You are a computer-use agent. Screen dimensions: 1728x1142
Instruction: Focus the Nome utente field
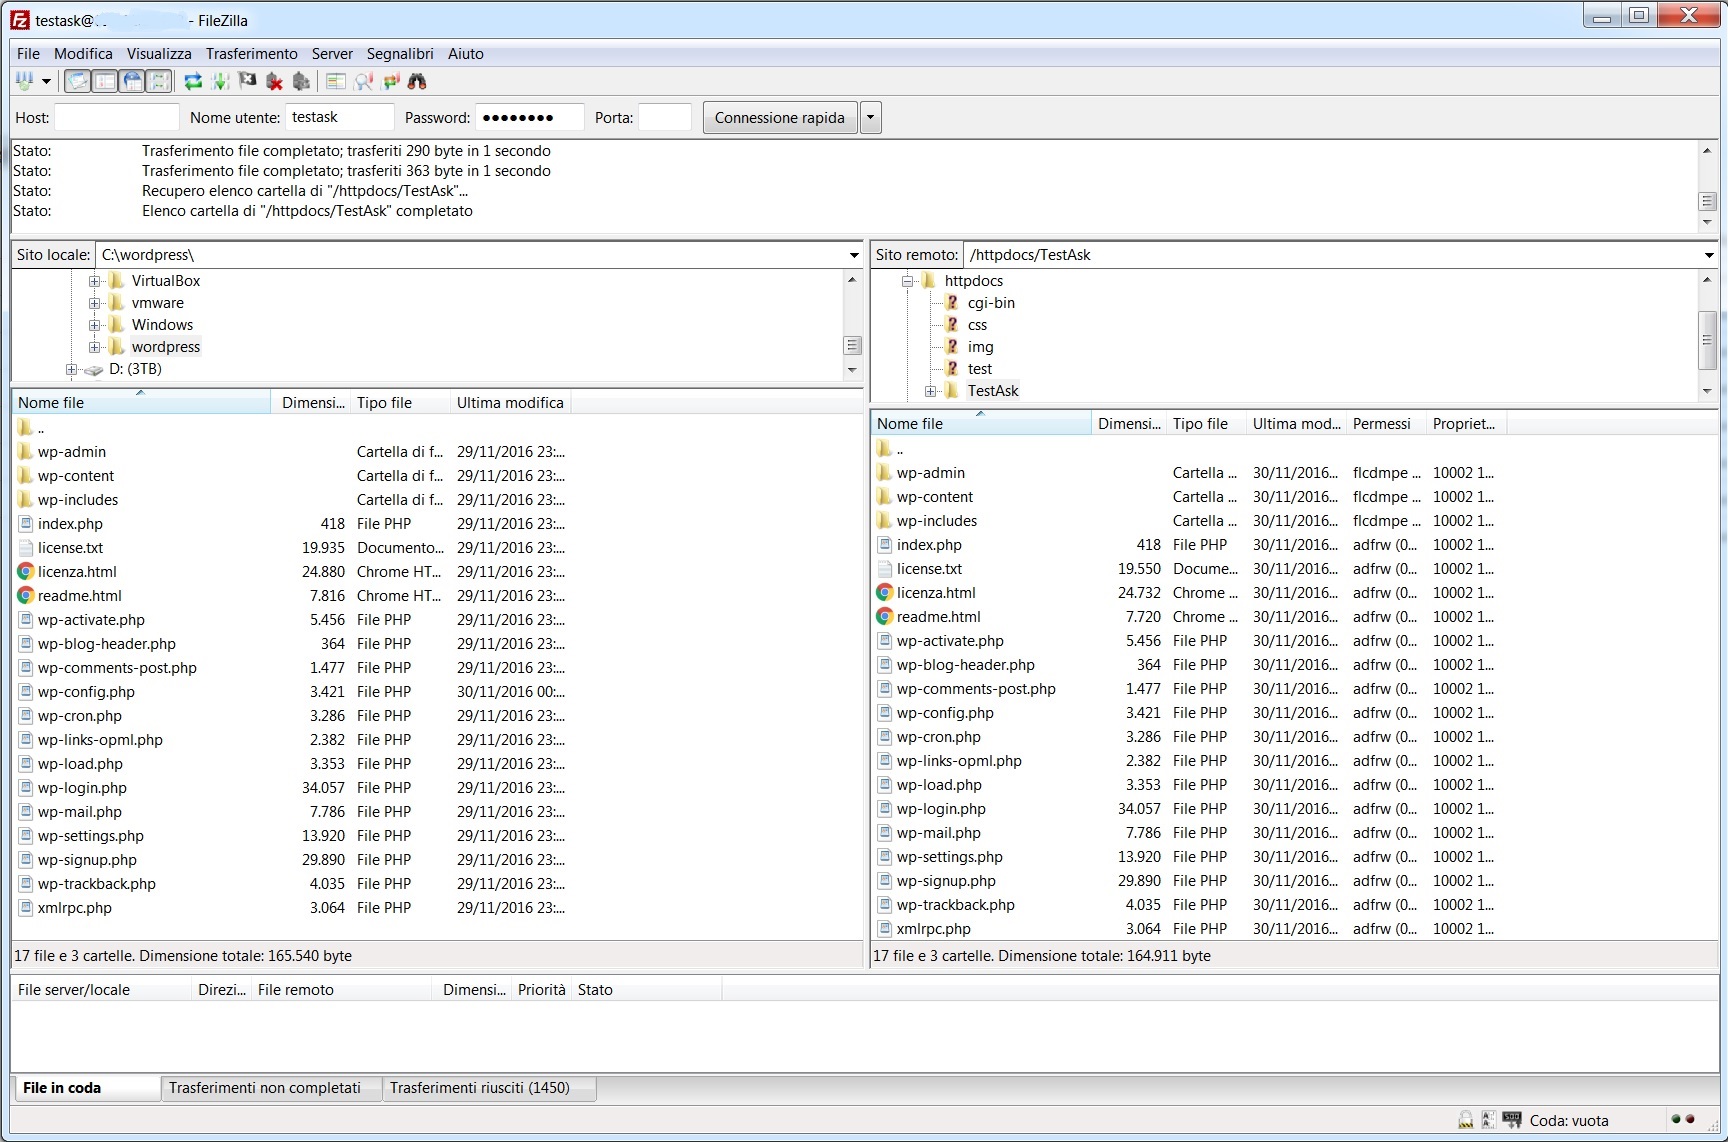point(340,117)
